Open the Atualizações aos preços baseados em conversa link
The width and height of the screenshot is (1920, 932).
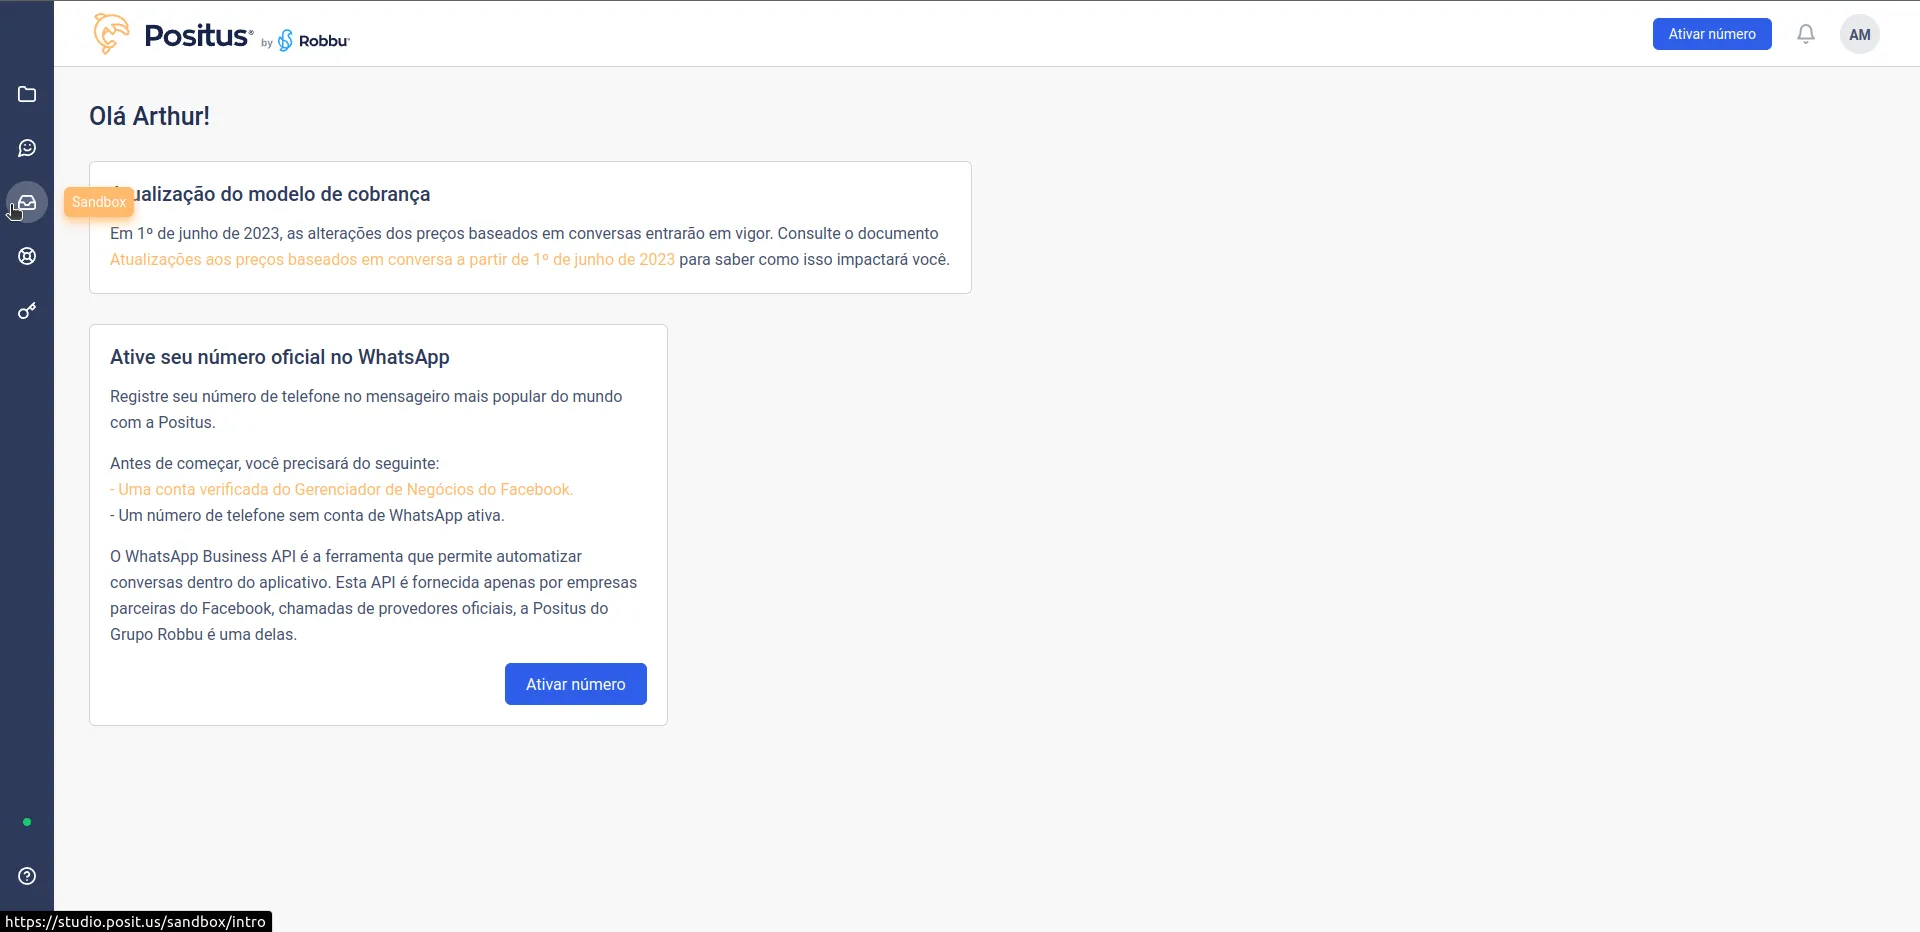pyautogui.click(x=392, y=259)
